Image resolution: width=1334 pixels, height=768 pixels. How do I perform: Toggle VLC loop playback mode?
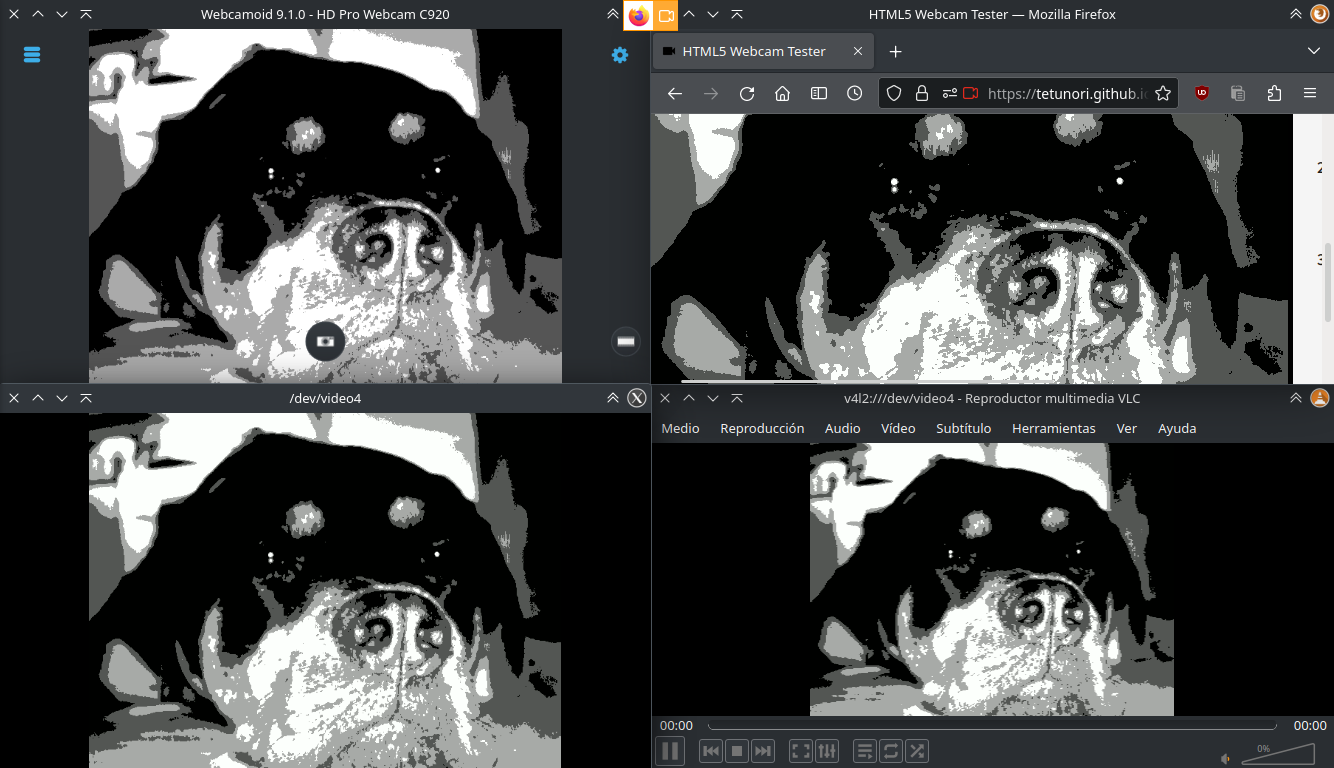pyautogui.click(x=891, y=750)
